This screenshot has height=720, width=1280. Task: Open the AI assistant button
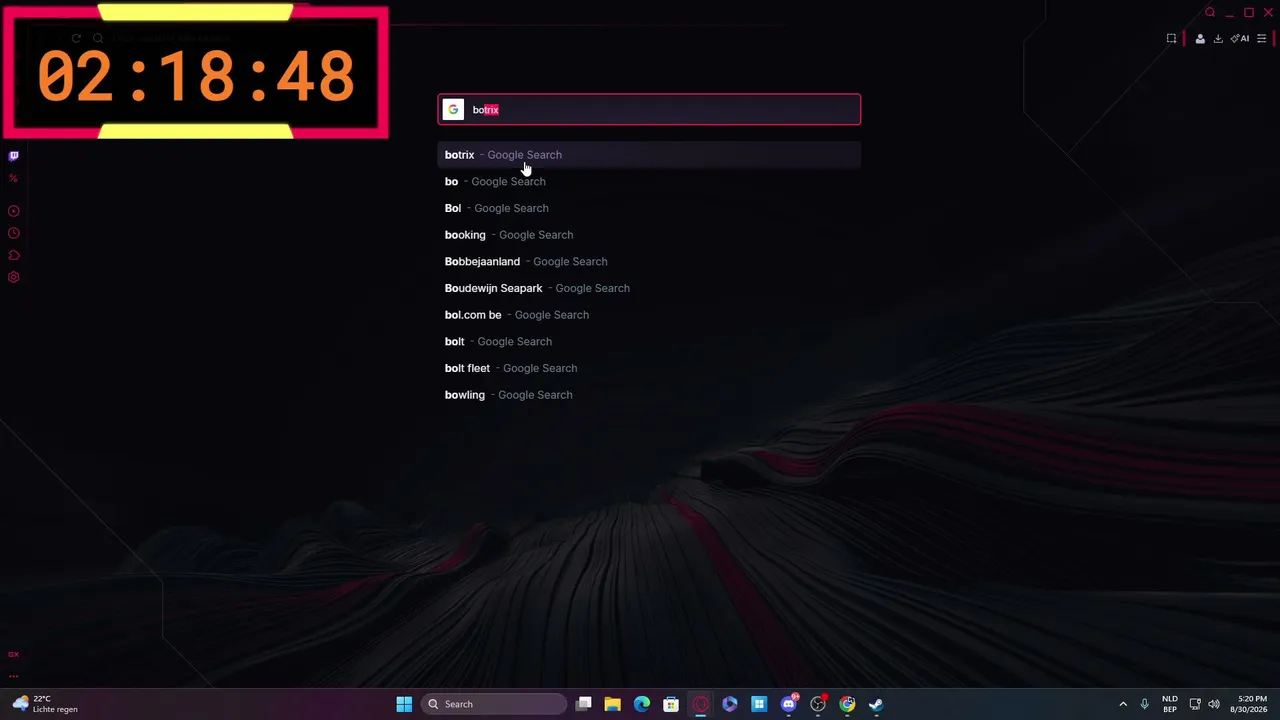pyautogui.click(x=1240, y=39)
